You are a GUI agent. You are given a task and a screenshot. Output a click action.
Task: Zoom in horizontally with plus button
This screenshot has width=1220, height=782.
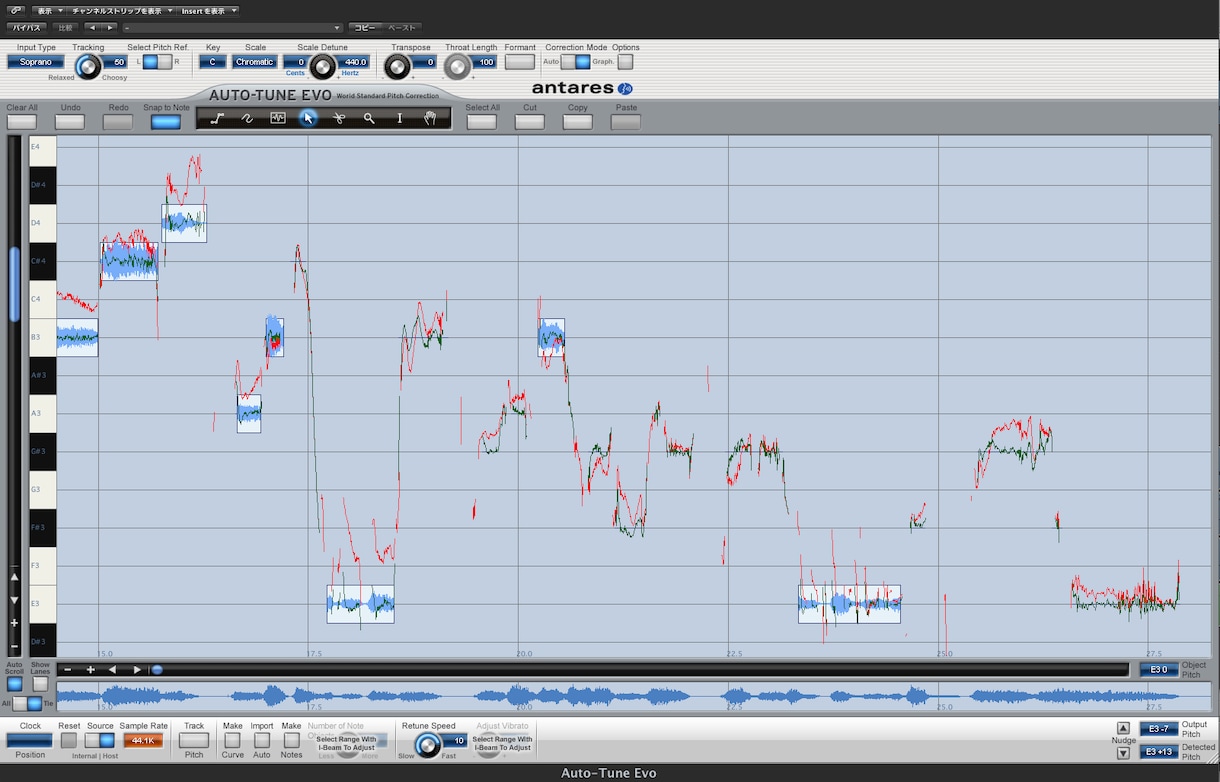click(90, 670)
